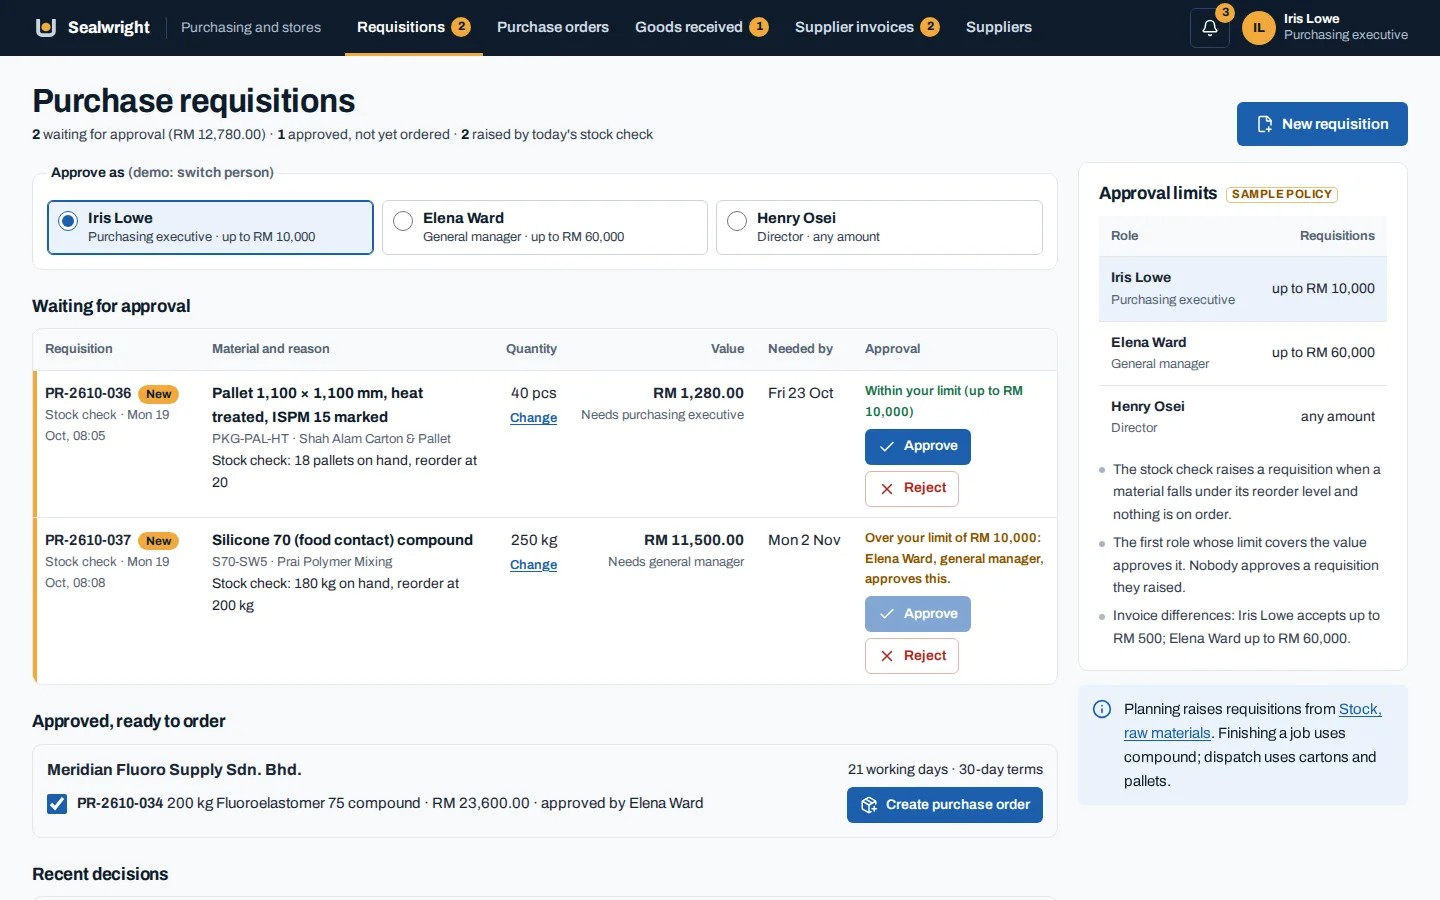Click the Needed by column header
The image size is (1440, 900).
click(x=800, y=349)
